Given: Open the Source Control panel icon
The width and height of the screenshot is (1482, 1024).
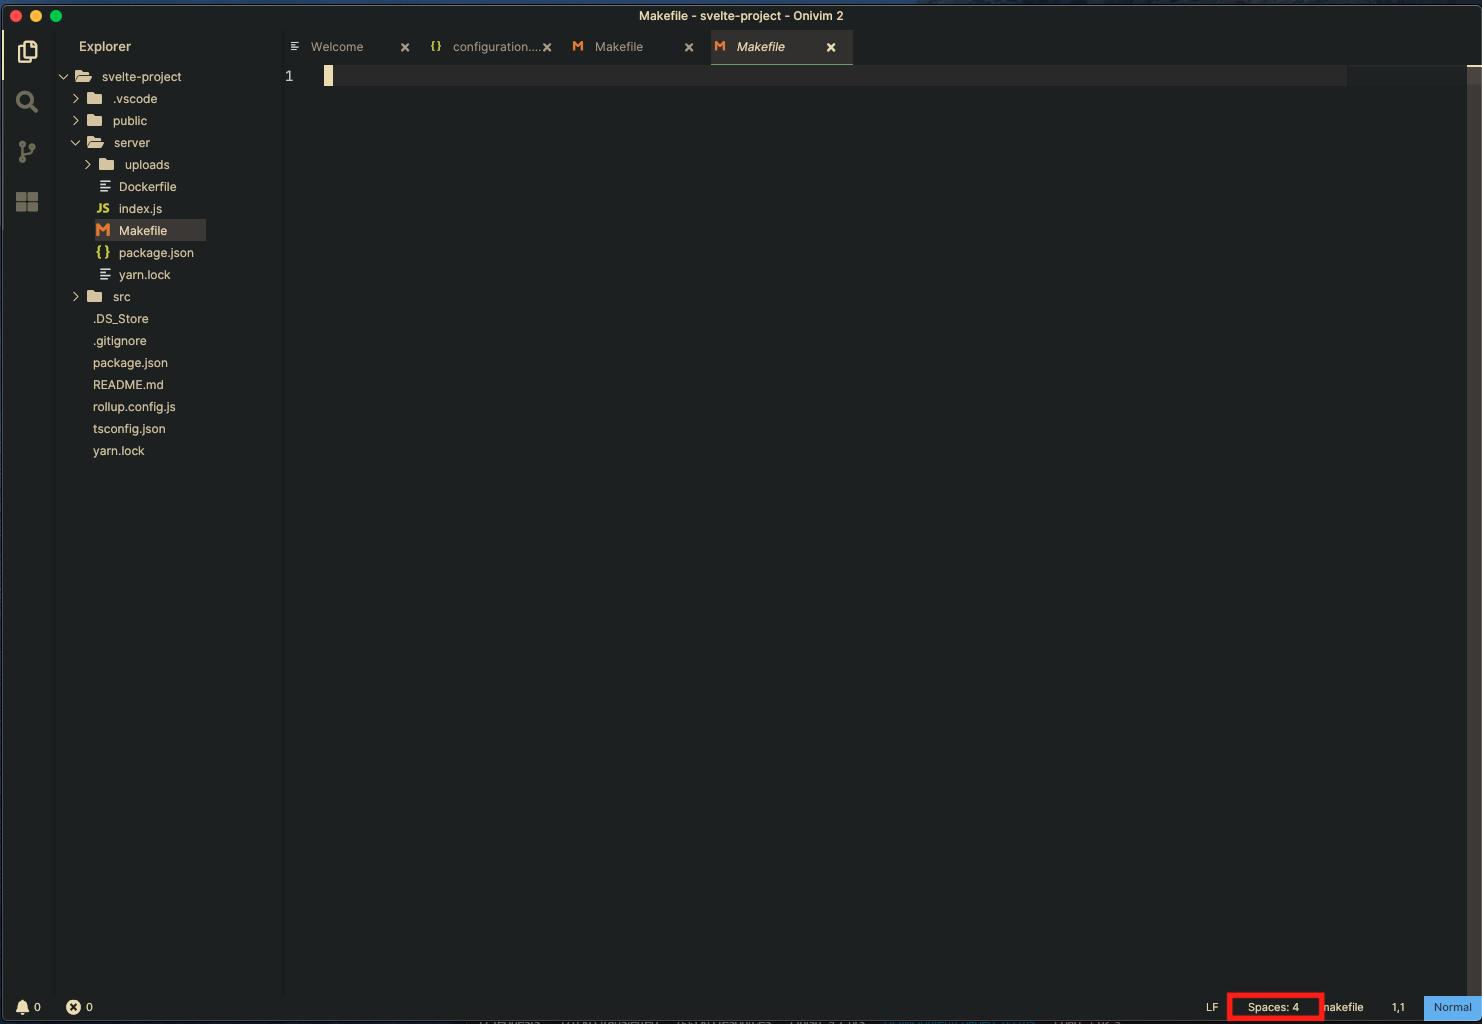Looking at the screenshot, I should [x=27, y=151].
